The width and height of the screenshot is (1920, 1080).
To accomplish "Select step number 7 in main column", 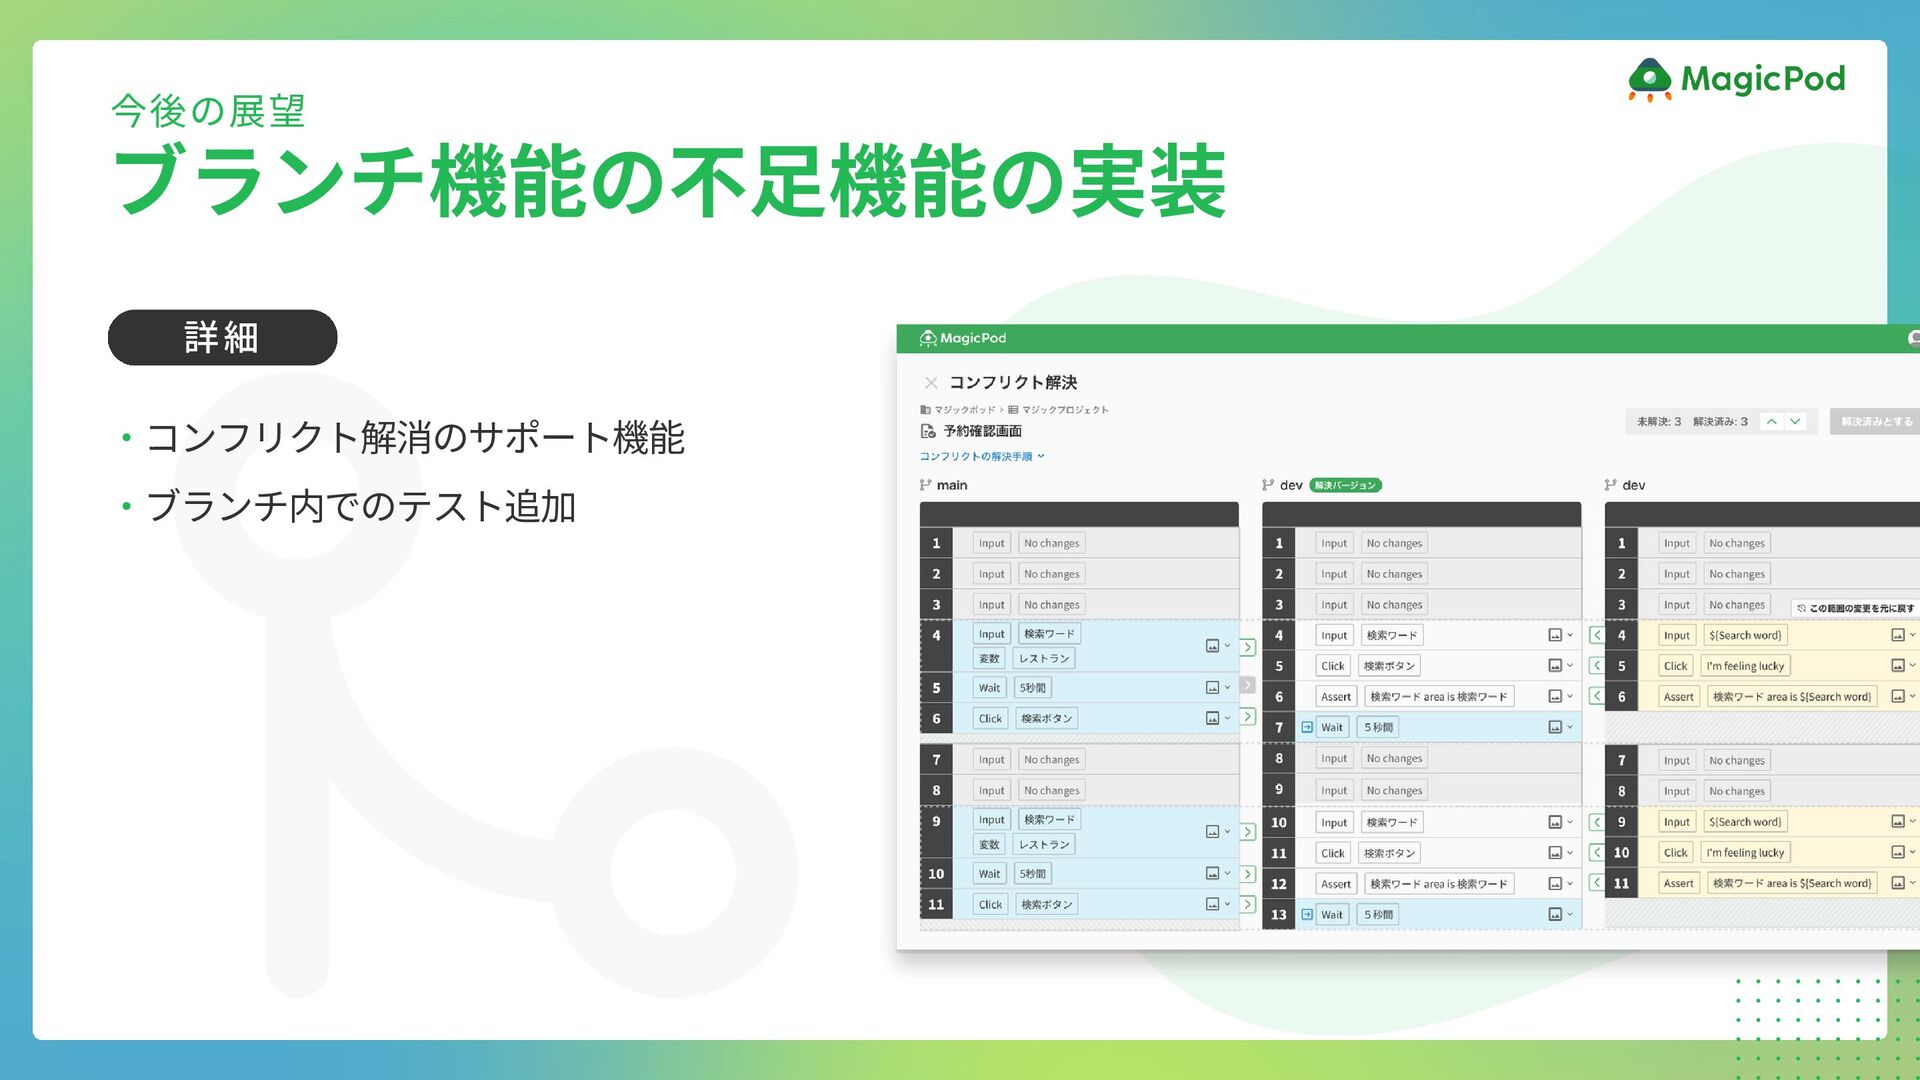I will pos(936,760).
